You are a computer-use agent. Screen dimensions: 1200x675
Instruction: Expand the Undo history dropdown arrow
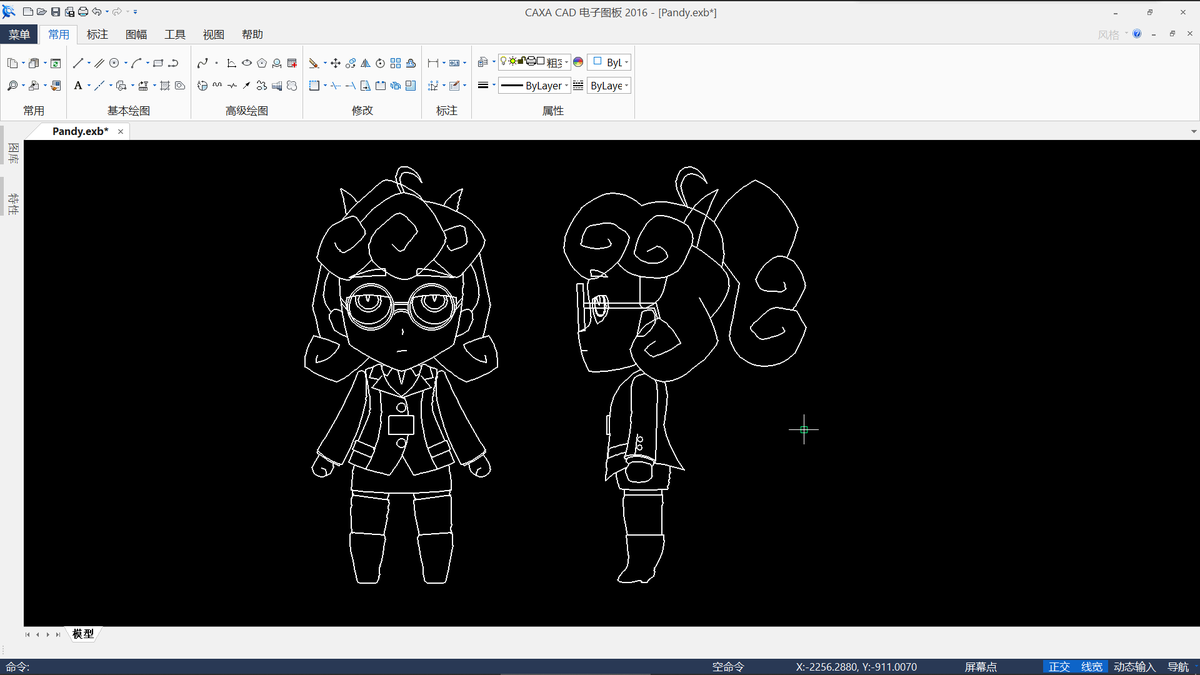click(107, 12)
